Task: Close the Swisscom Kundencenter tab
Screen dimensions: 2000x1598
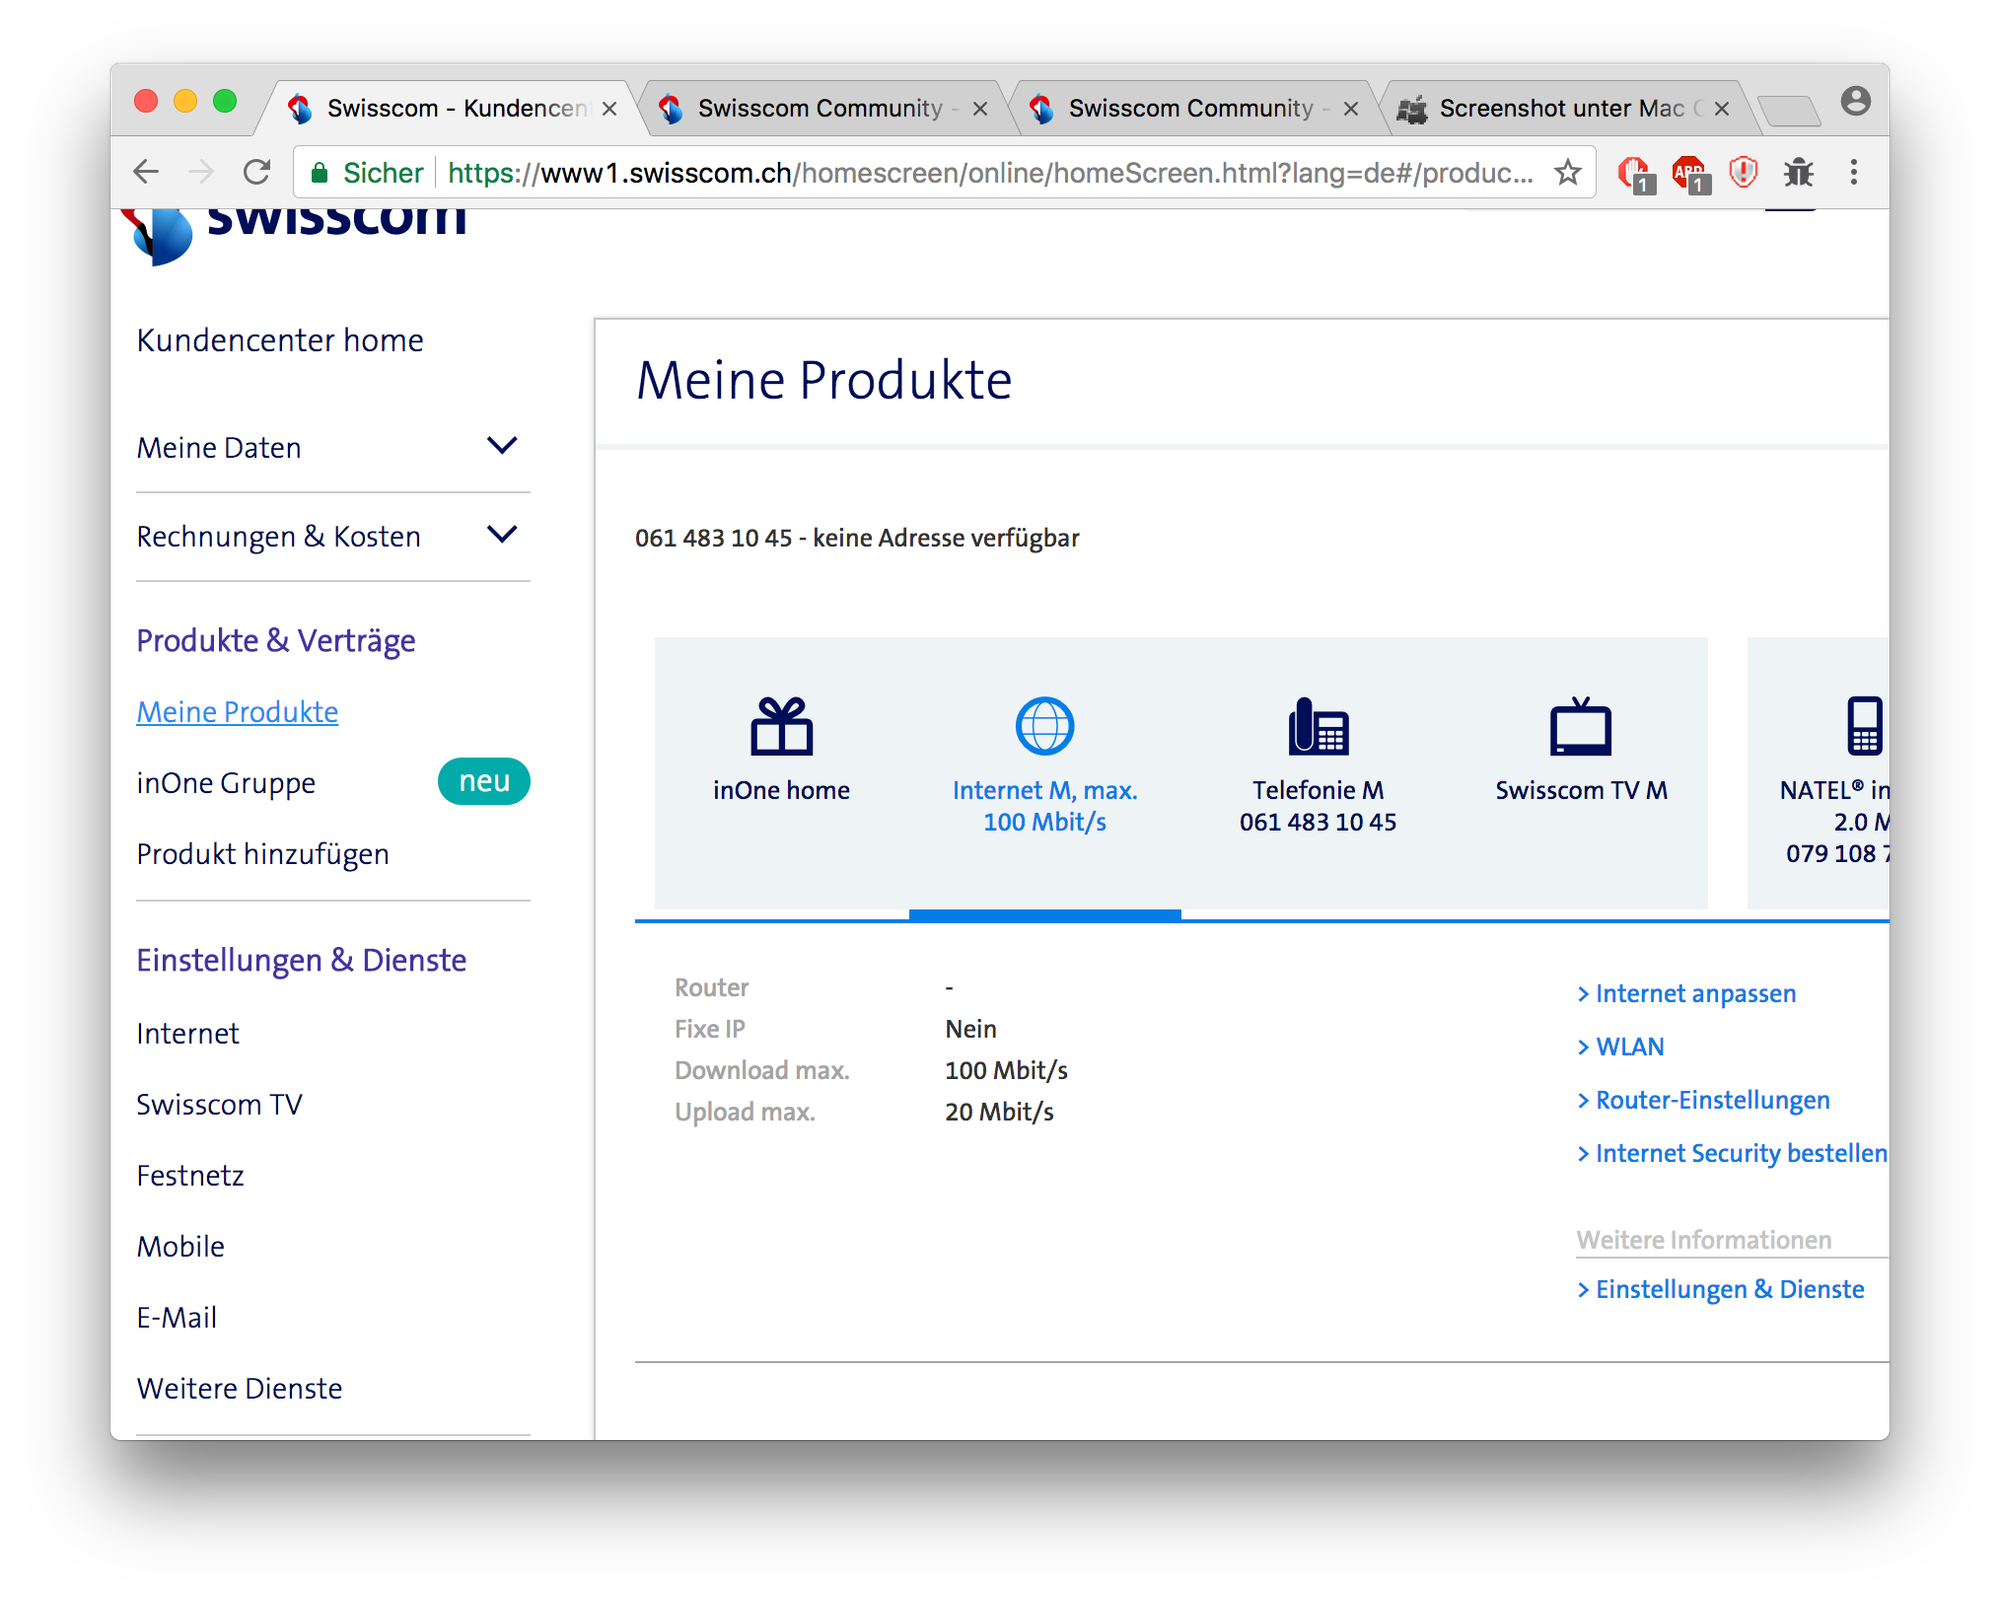Action: (609, 108)
